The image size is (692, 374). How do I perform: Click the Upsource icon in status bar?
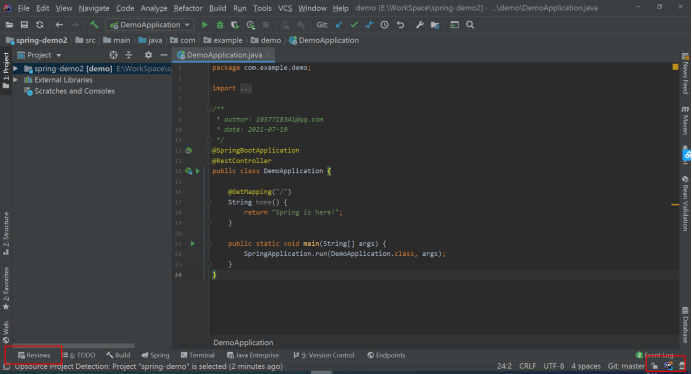(x=668, y=366)
